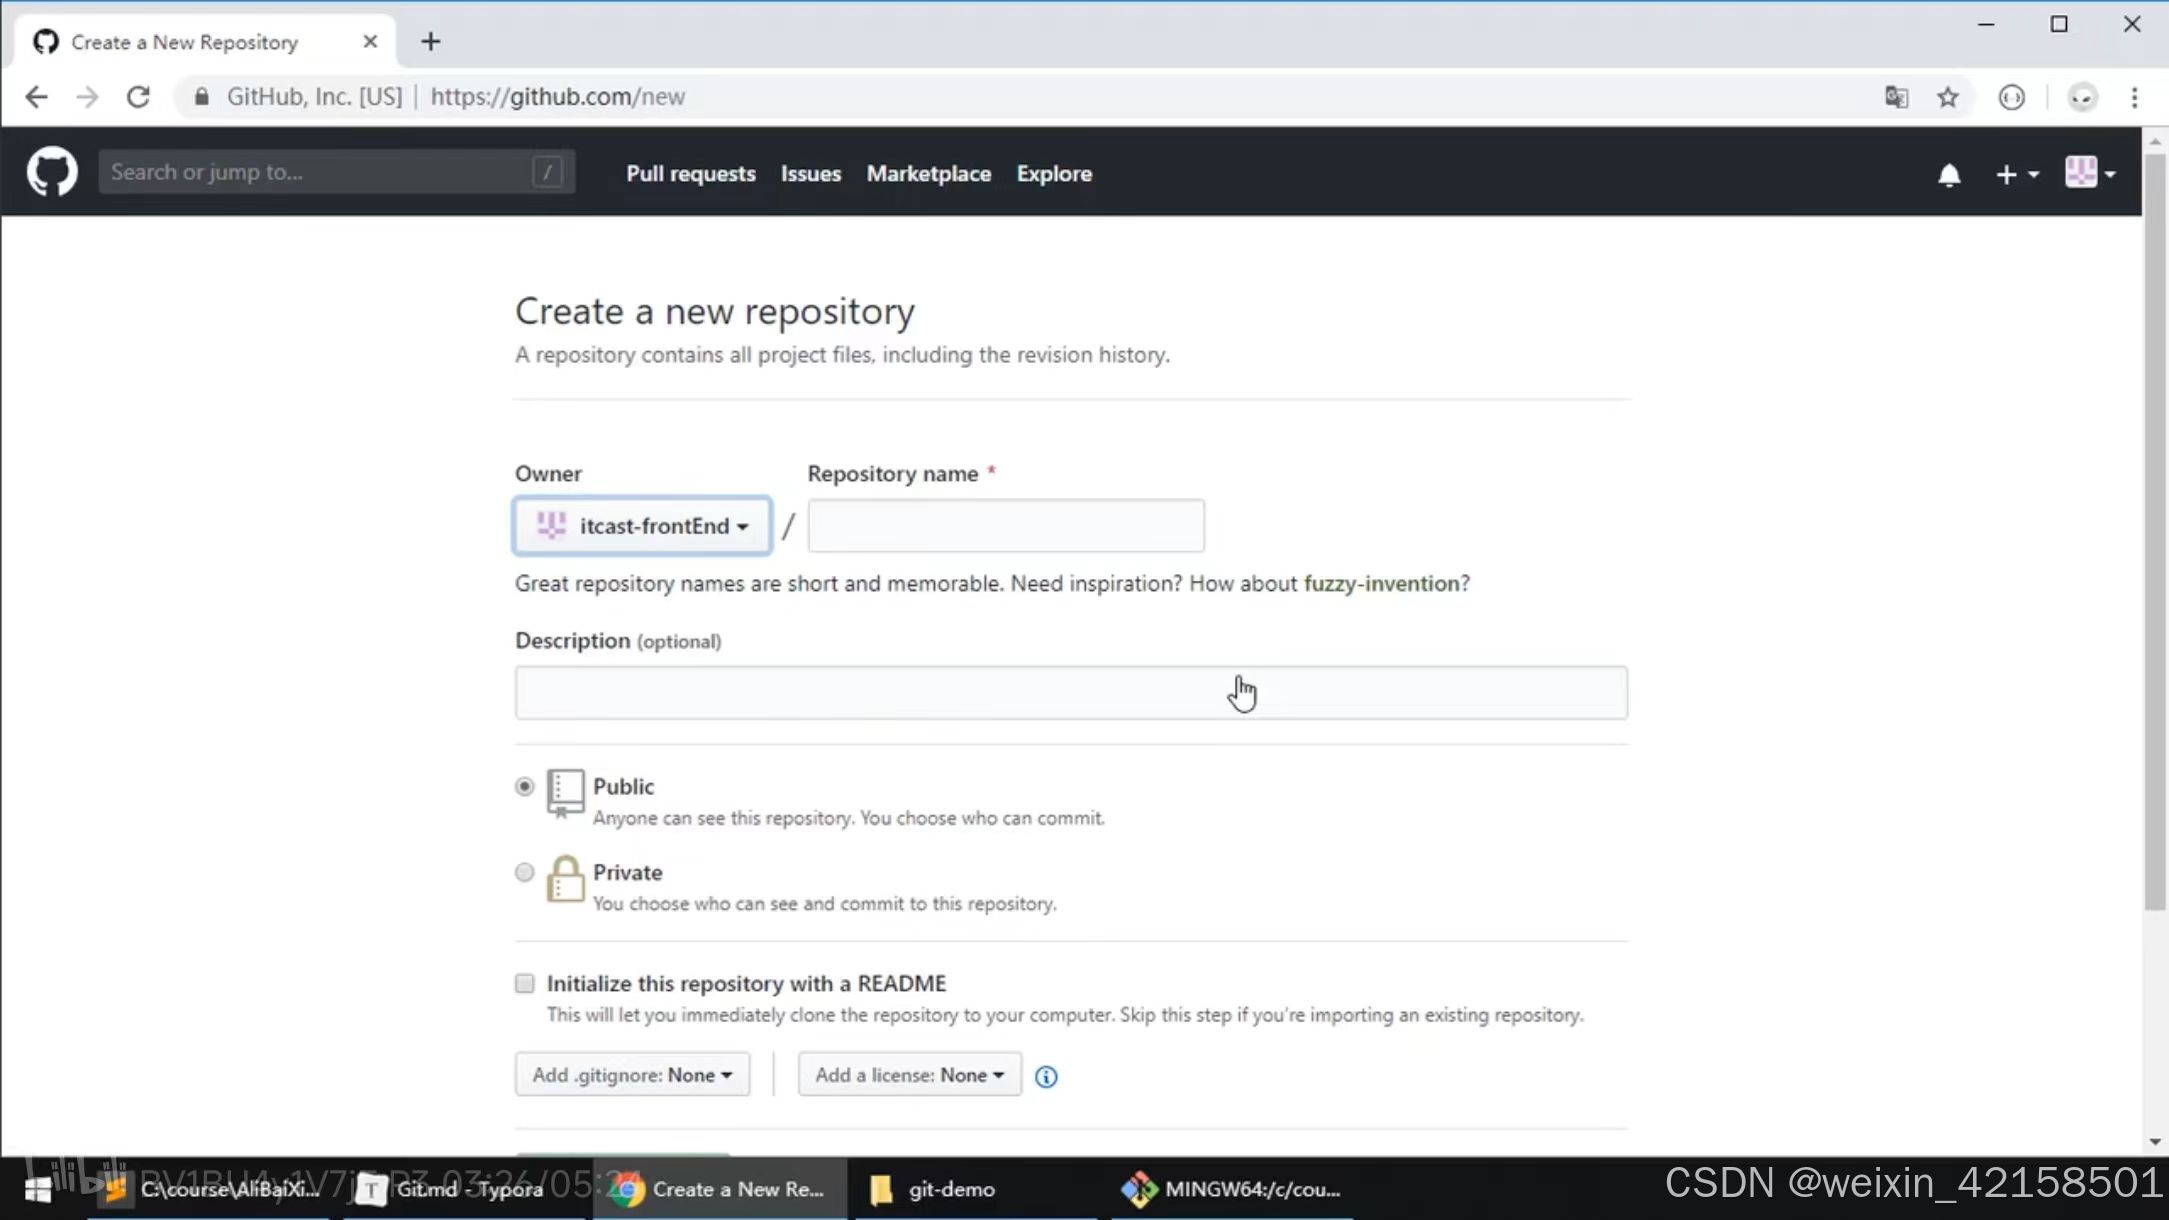Check Initialize this repository with a README
Screen dimensions: 2169x1220
(524, 984)
